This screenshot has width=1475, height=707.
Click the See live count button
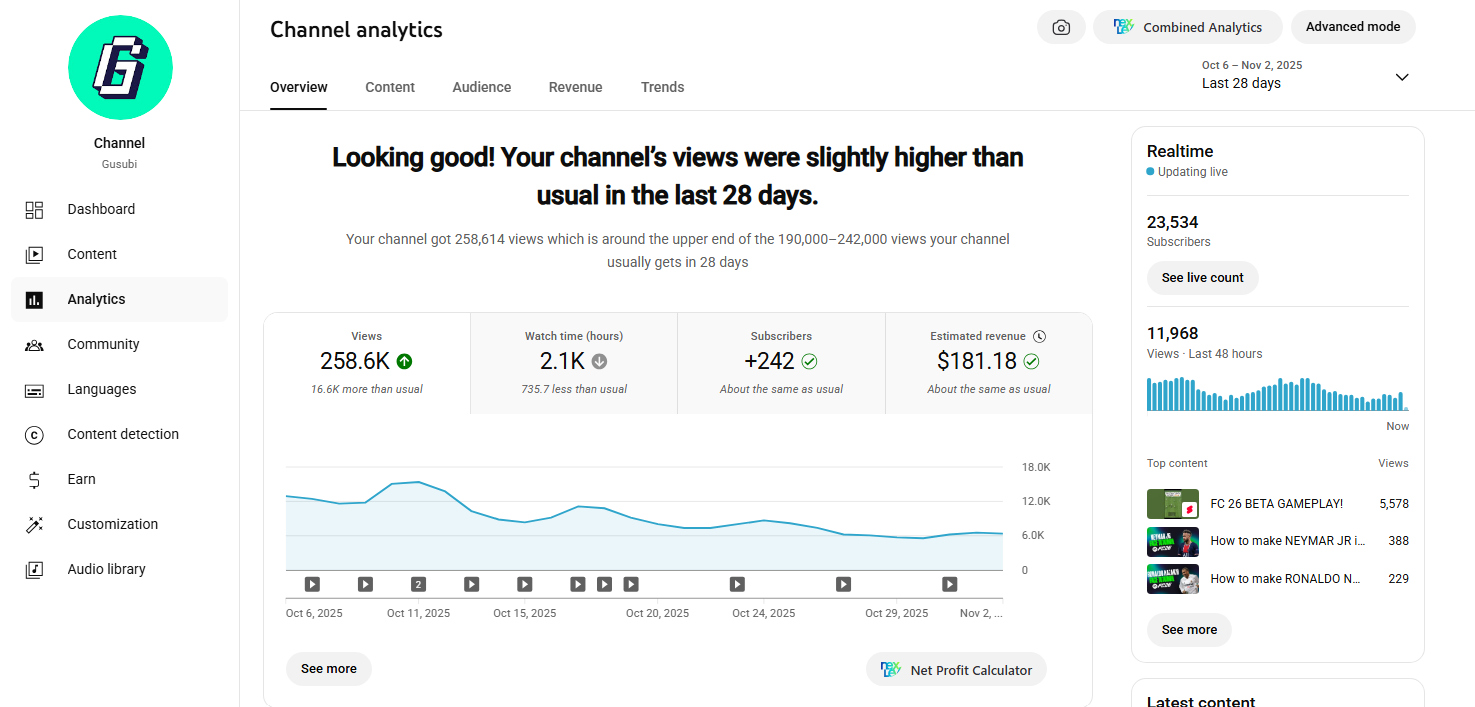[1202, 278]
